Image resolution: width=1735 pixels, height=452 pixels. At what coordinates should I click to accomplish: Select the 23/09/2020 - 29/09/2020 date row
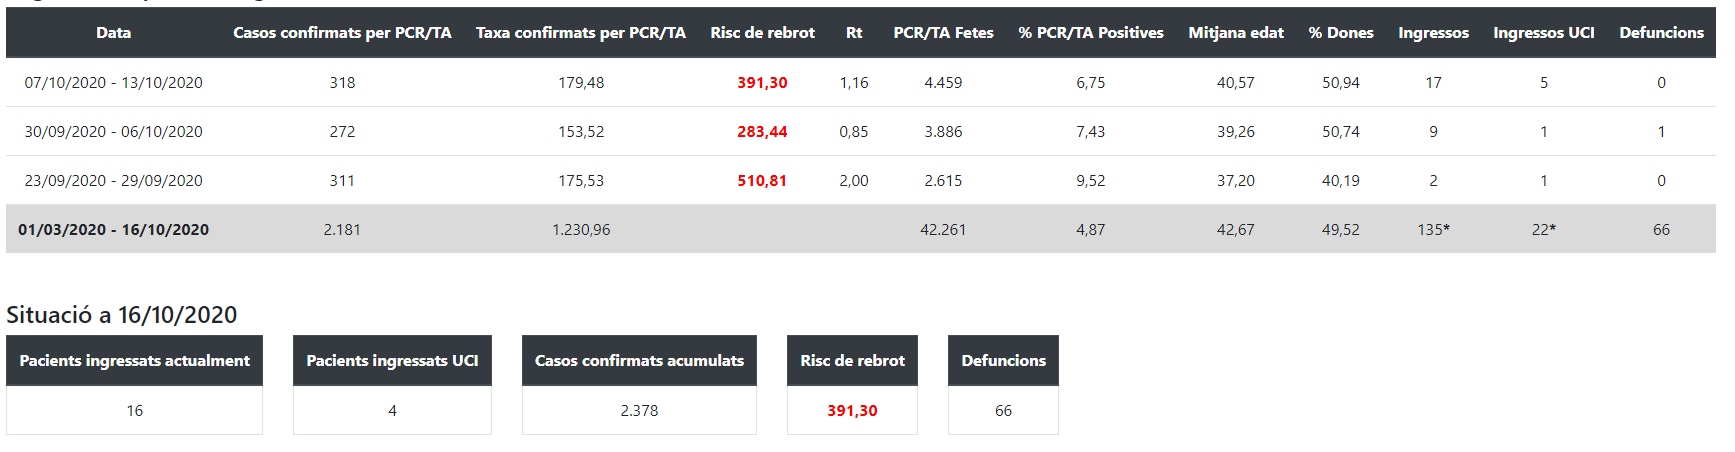113,181
